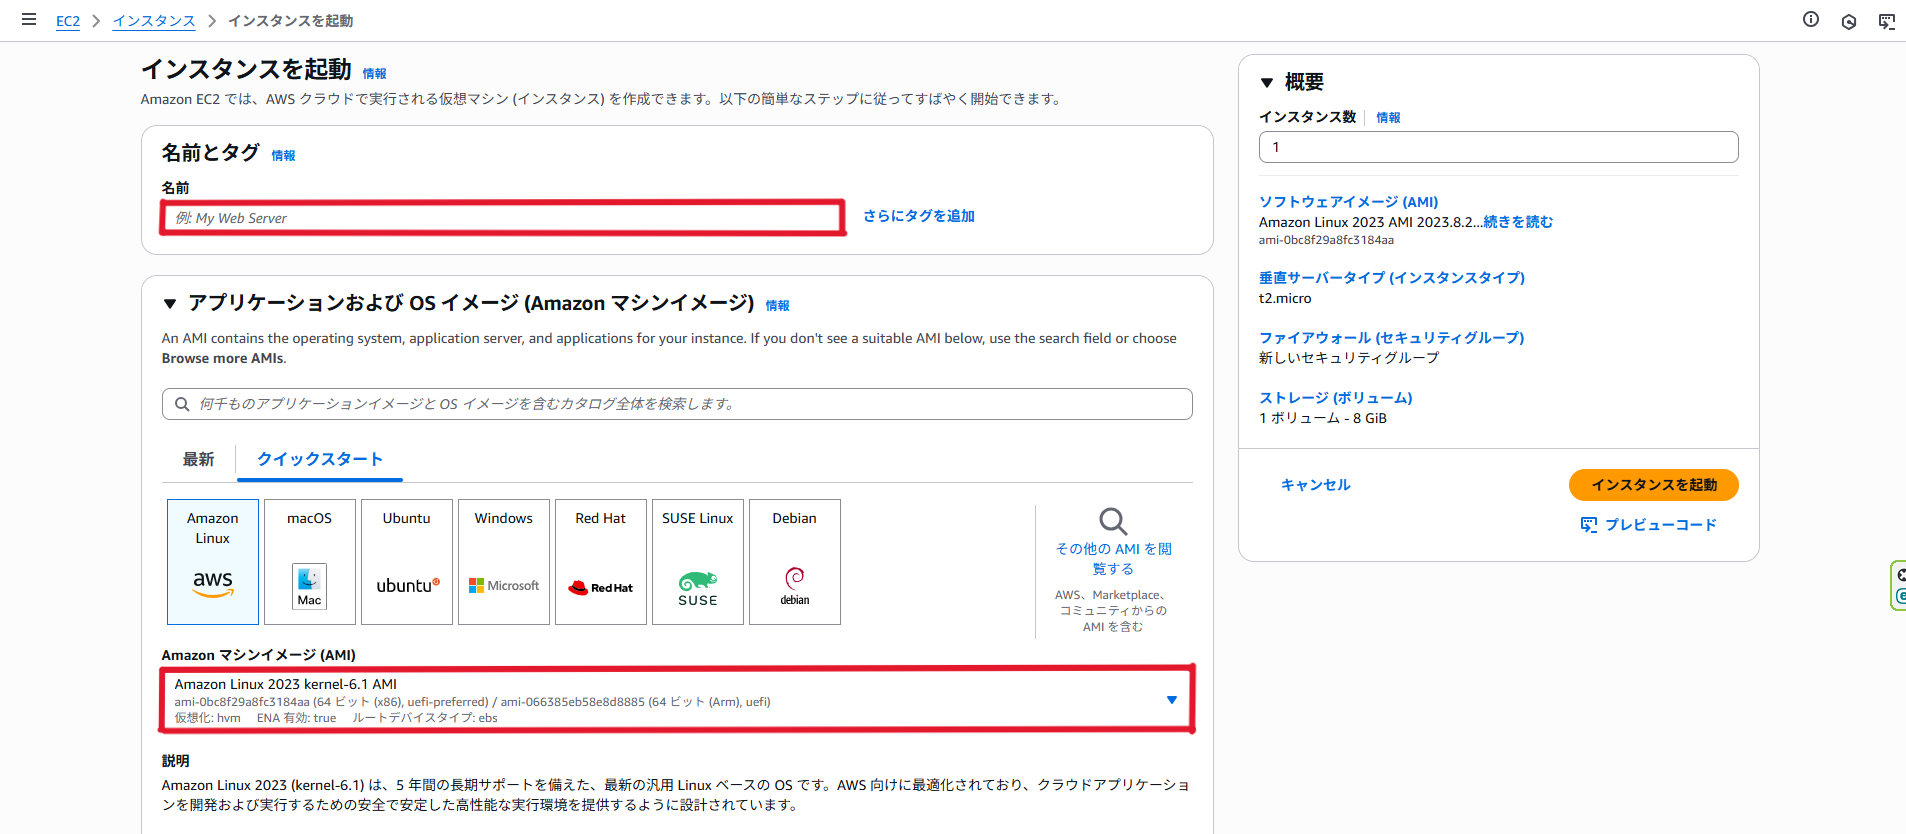Screen dimensions: 1906x834
Task: Click the search icon in the AMI search box
Action: pyautogui.click(x=182, y=404)
